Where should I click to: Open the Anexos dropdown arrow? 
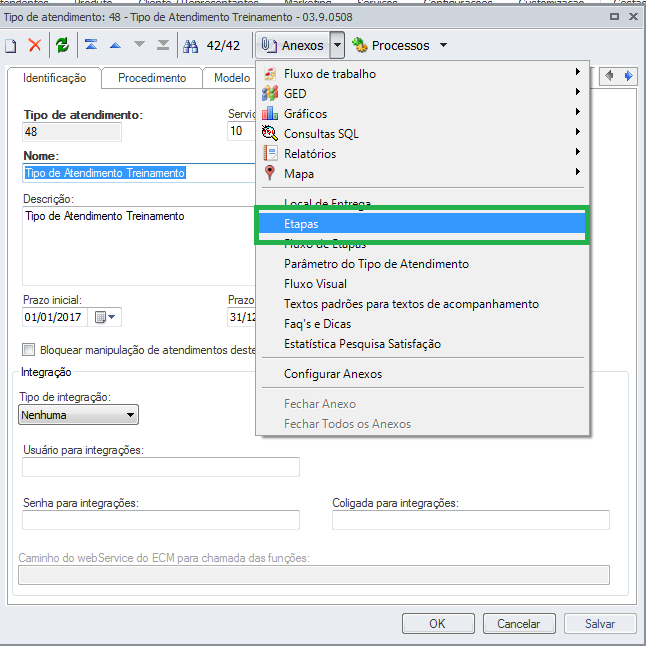pyautogui.click(x=337, y=45)
